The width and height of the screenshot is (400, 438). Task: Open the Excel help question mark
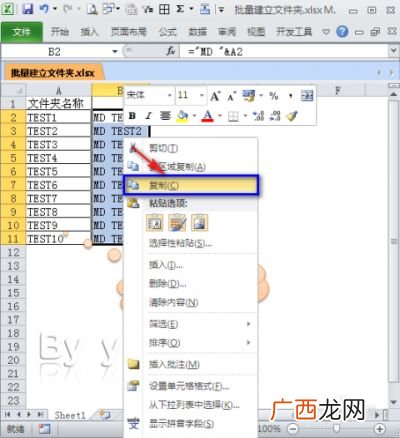(342, 32)
